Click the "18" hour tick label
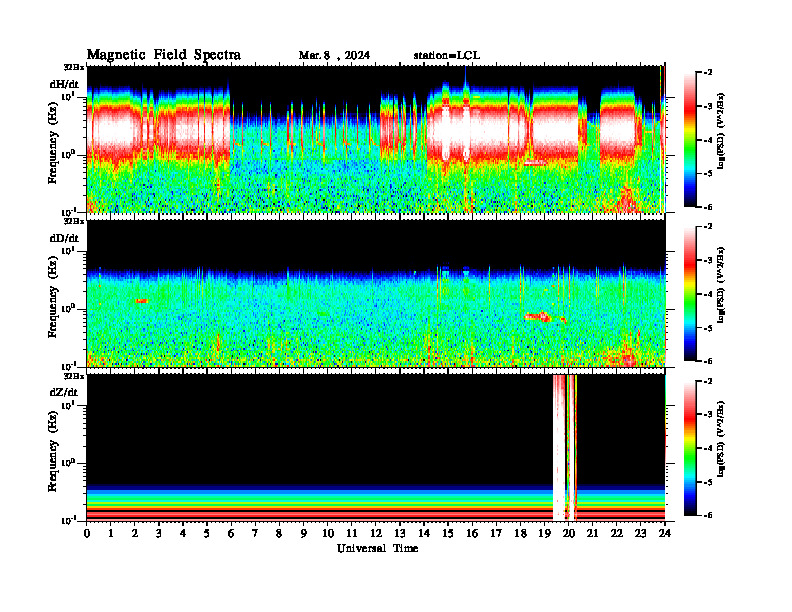Image resolution: width=792 pixels, height=612 pixels. (520, 533)
